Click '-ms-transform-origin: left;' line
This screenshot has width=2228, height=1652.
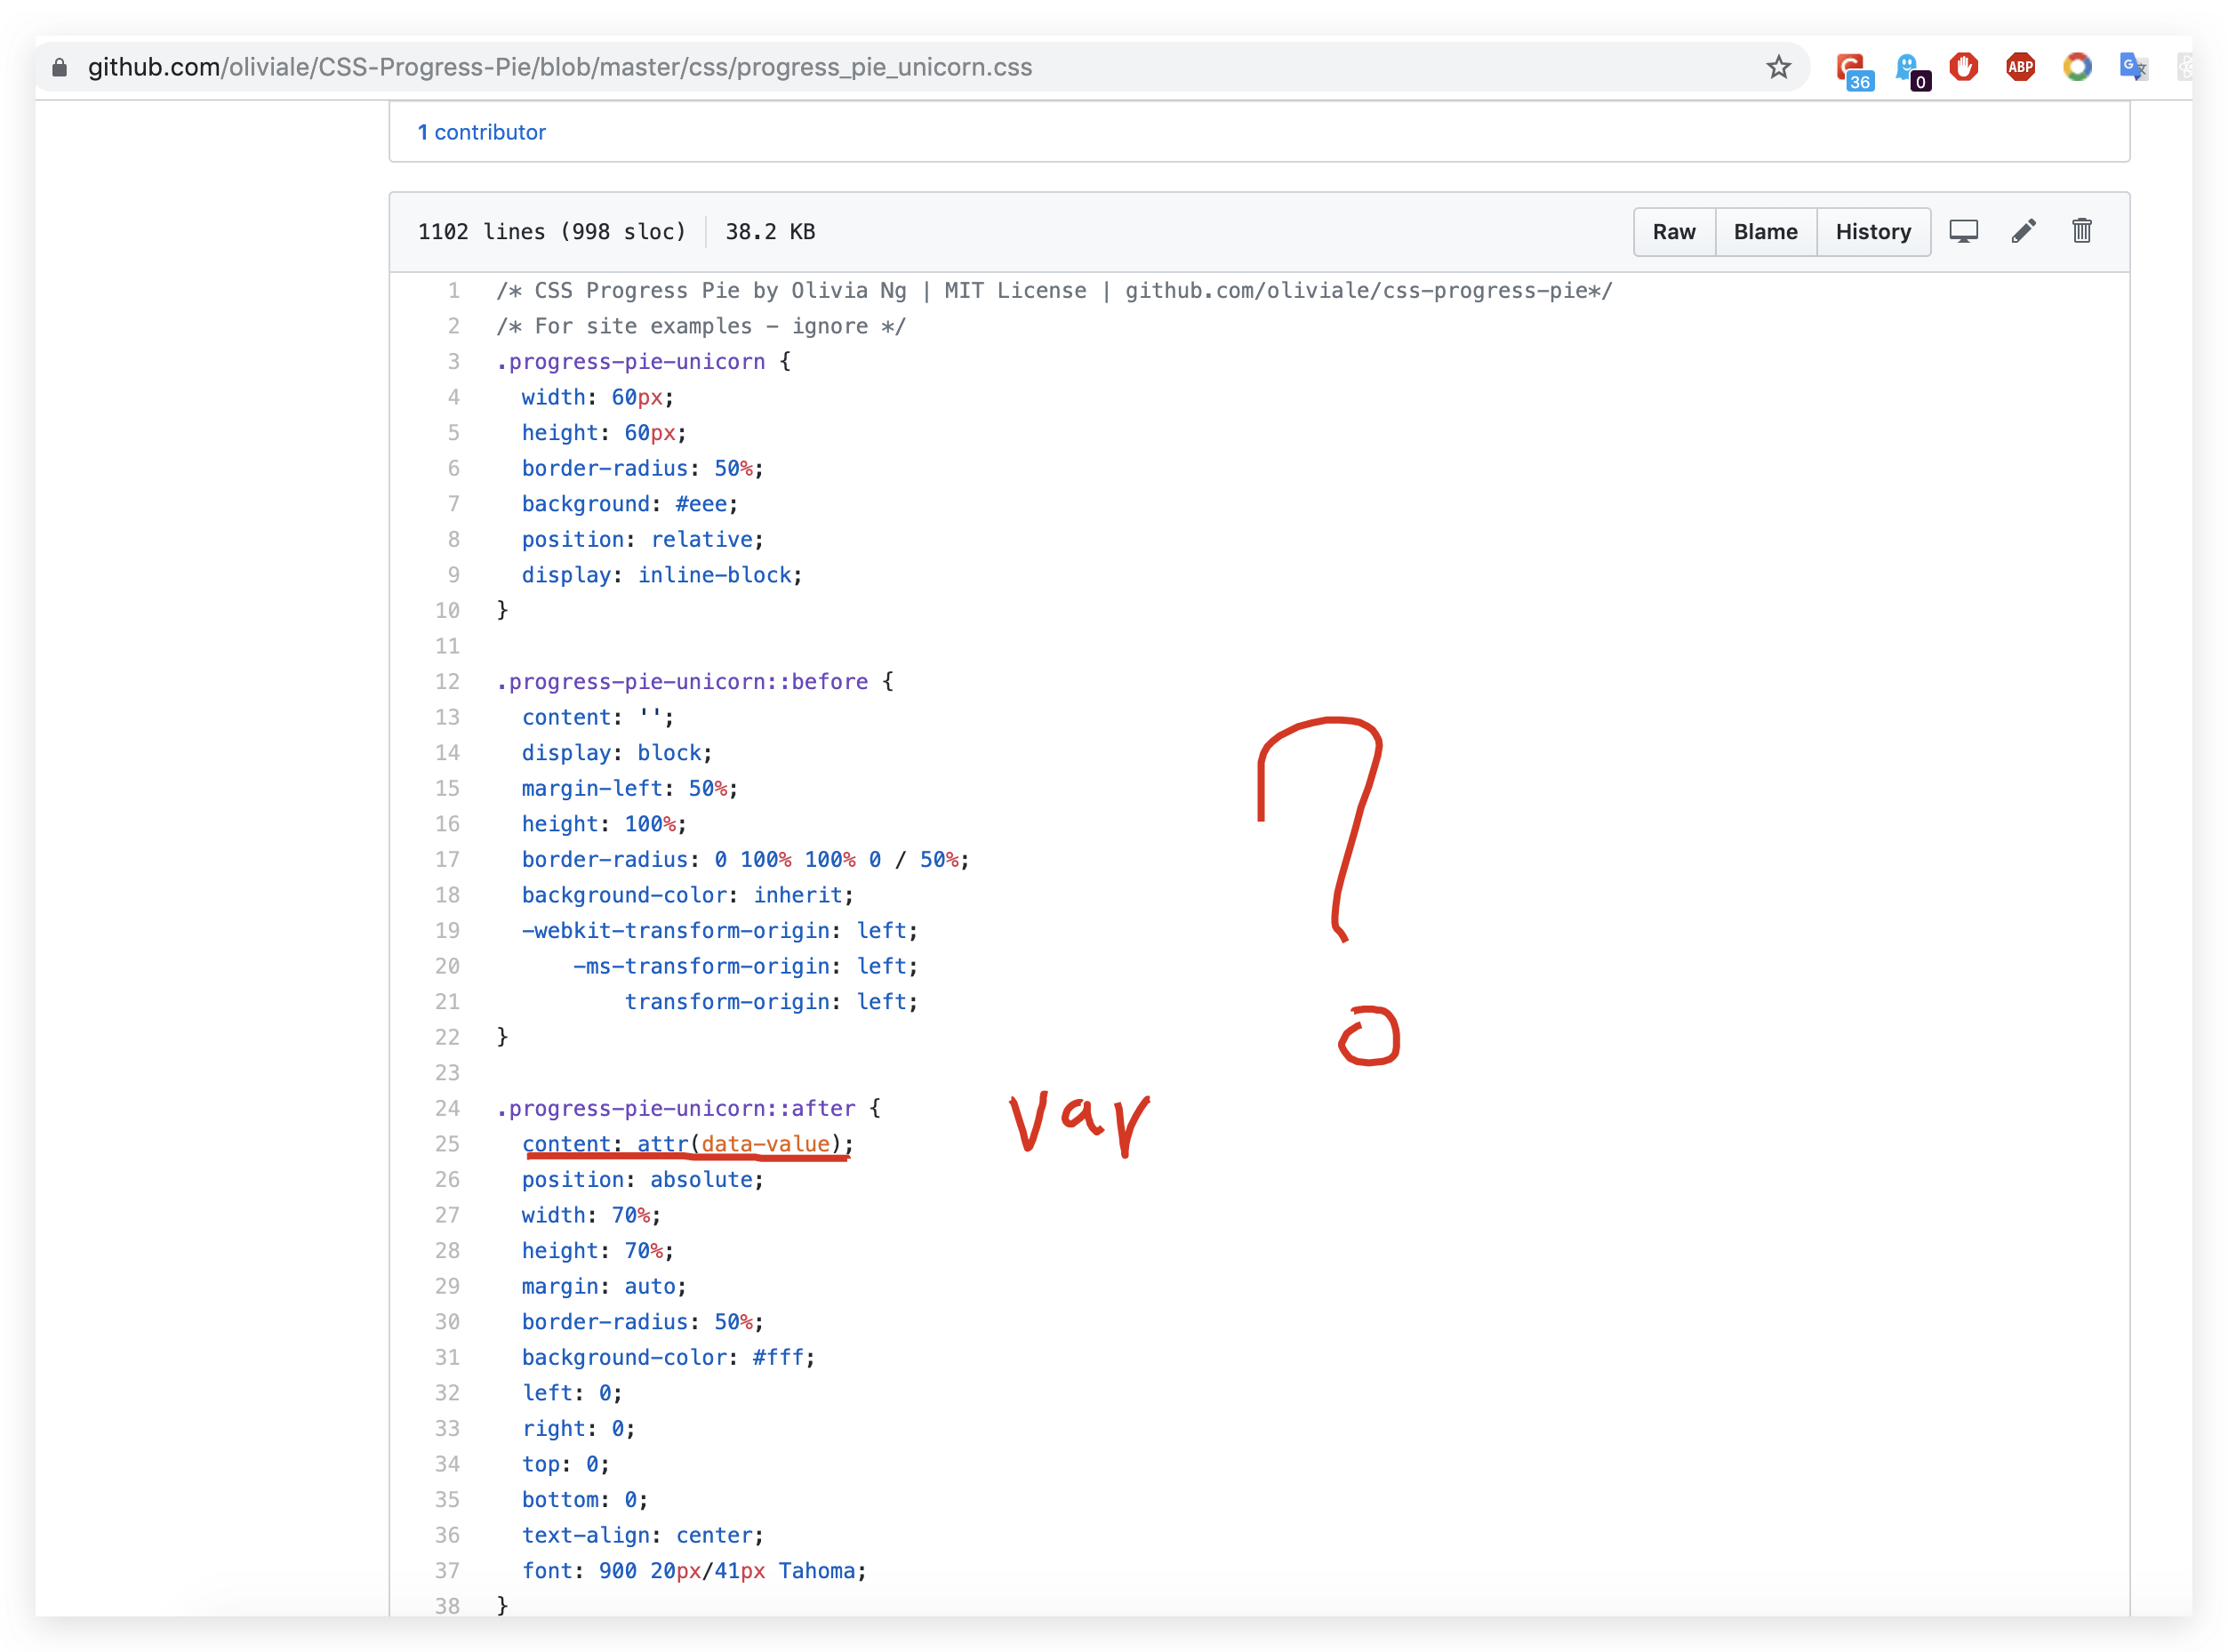746,967
